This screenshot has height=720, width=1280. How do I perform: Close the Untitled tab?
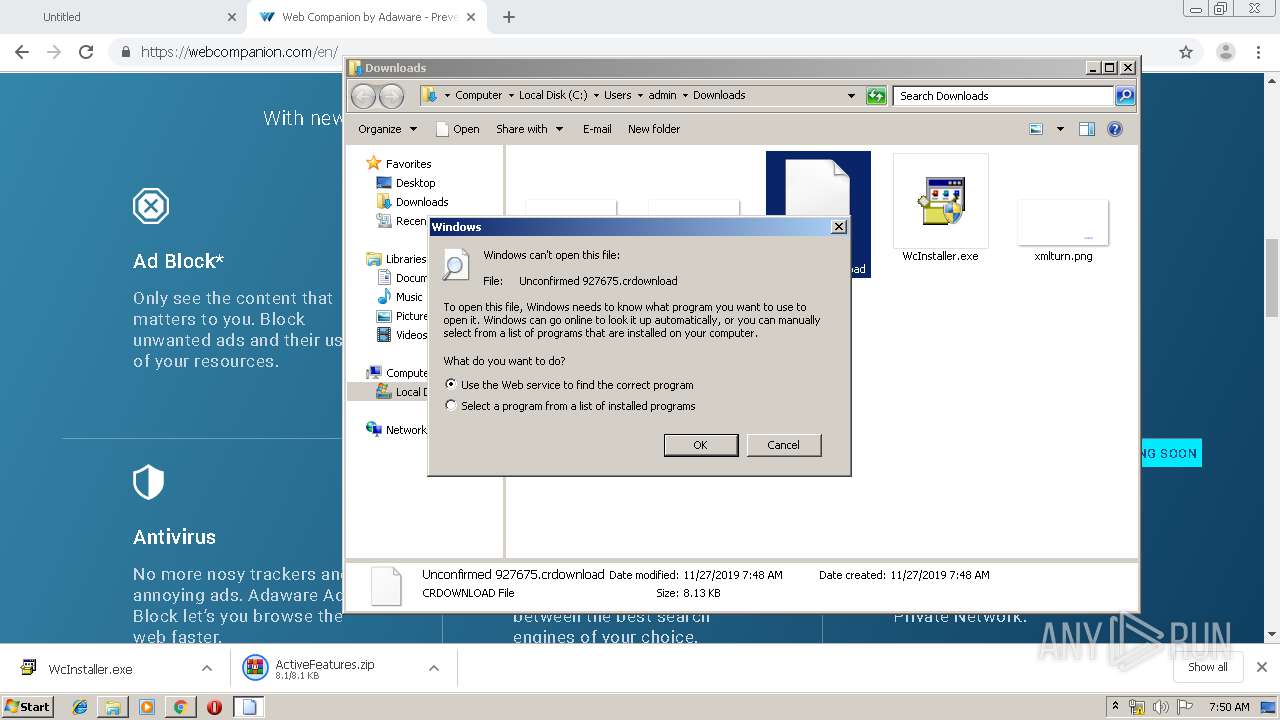pyautogui.click(x=232, y=17)
